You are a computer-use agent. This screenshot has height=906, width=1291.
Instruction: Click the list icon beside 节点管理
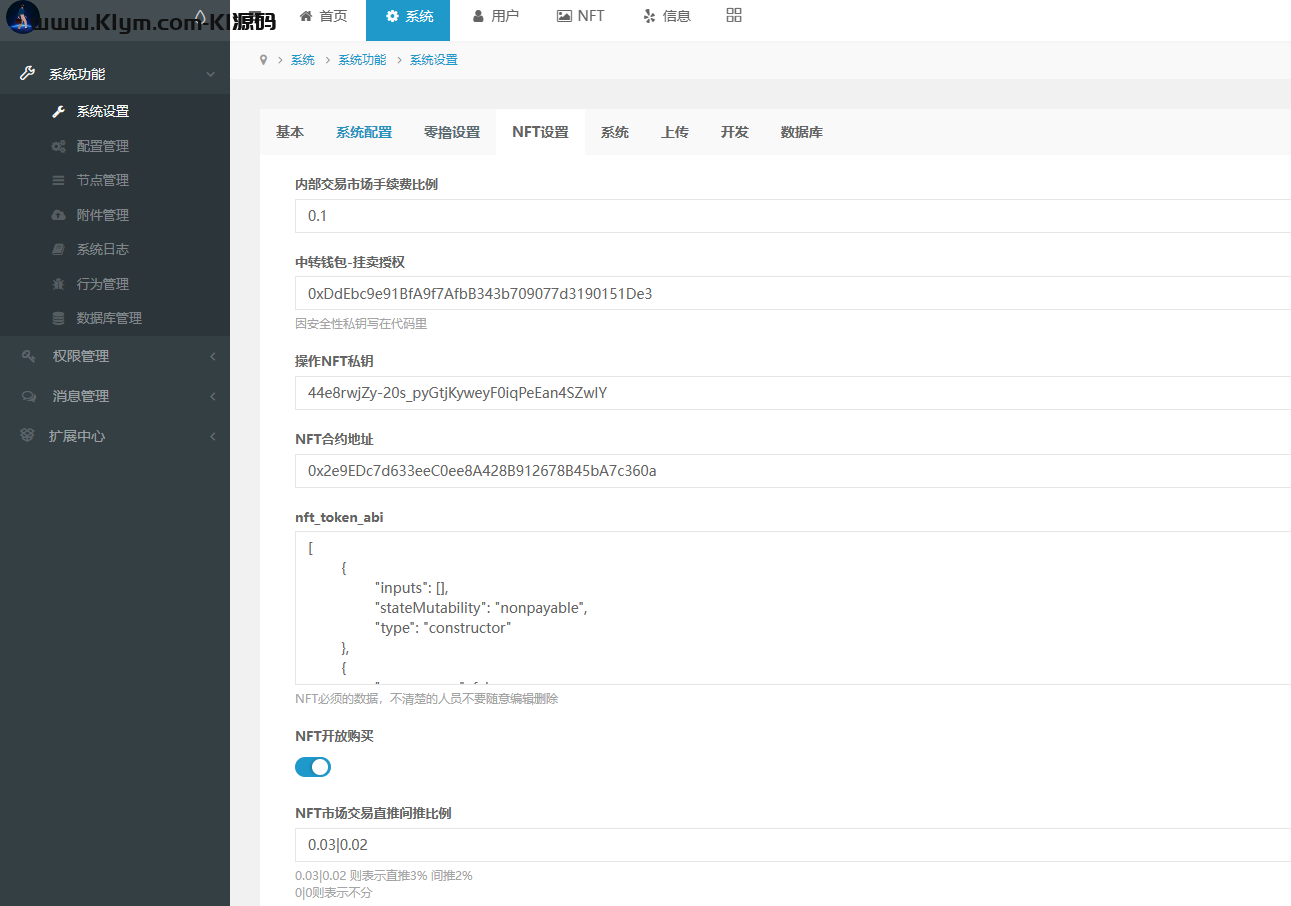tap(58, 181)
